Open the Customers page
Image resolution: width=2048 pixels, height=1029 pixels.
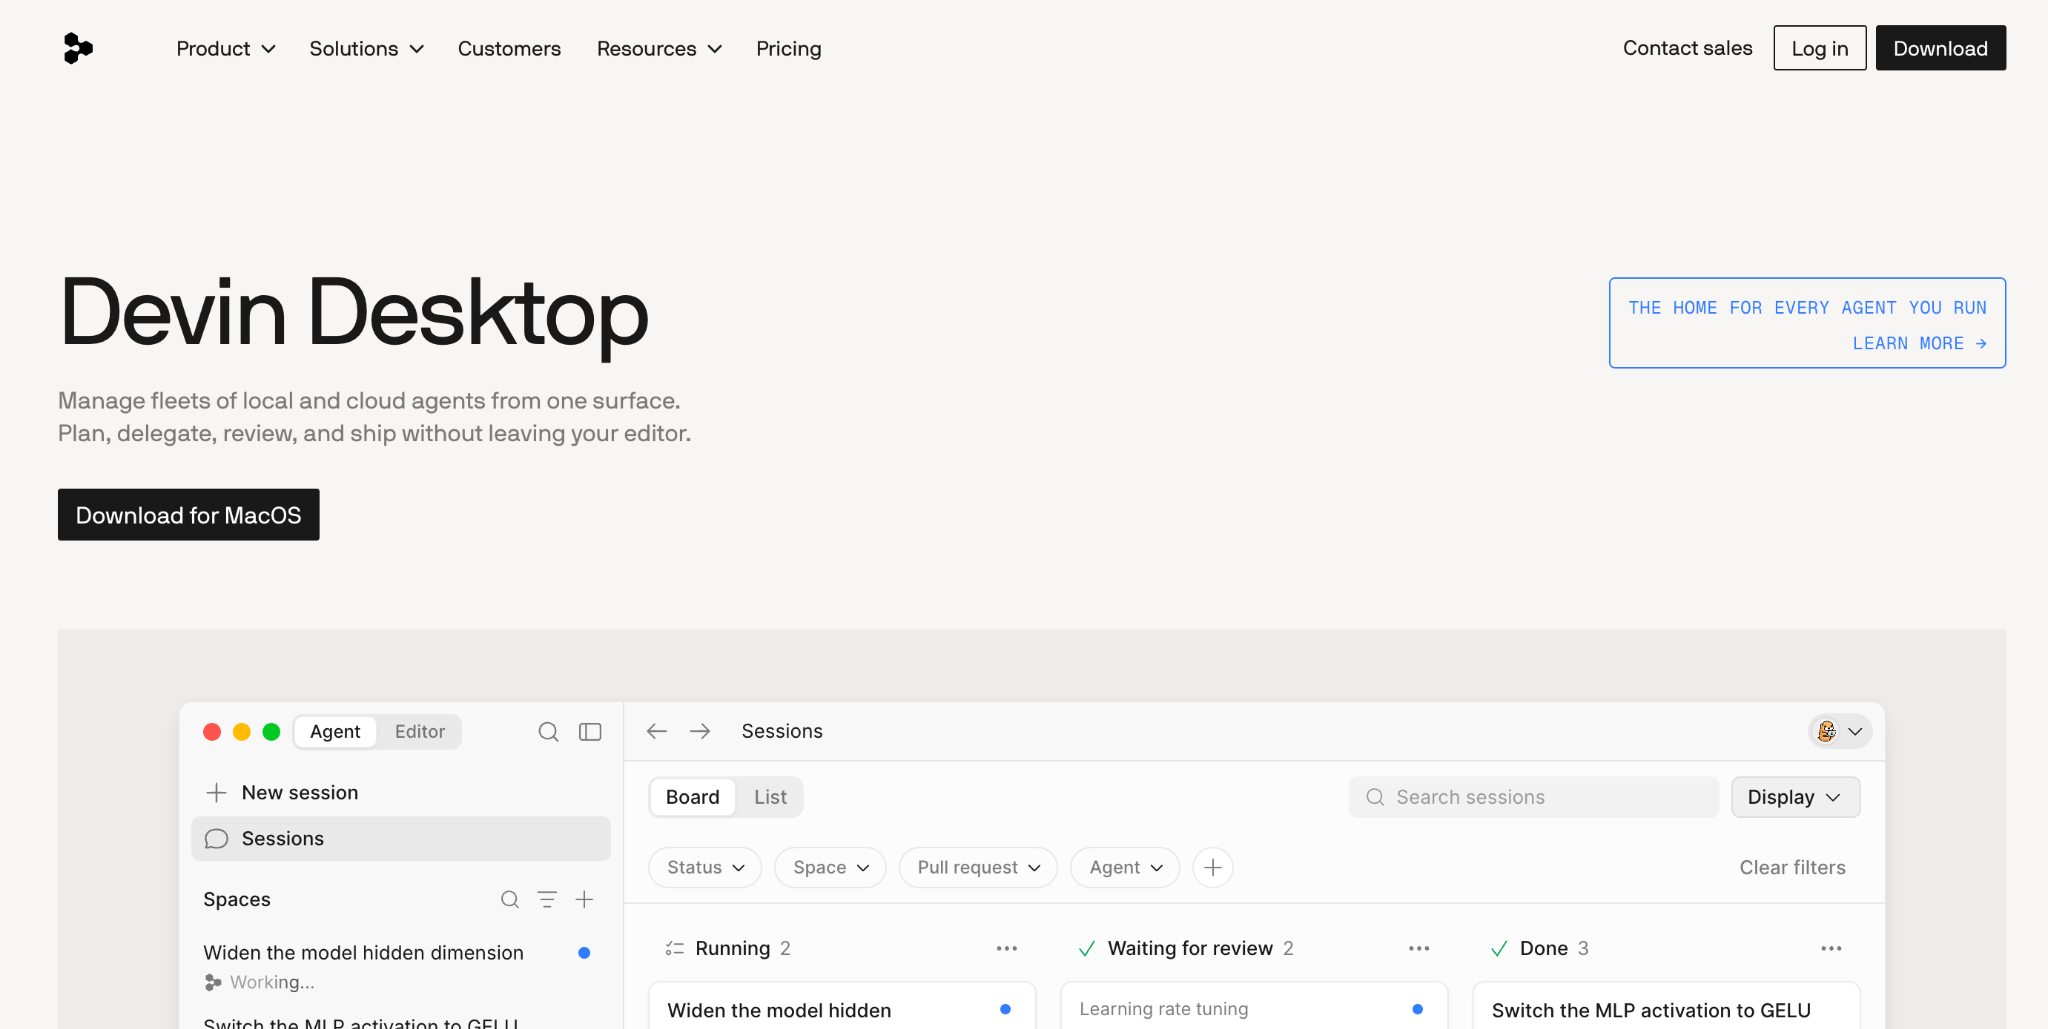(x=509, y=49)
